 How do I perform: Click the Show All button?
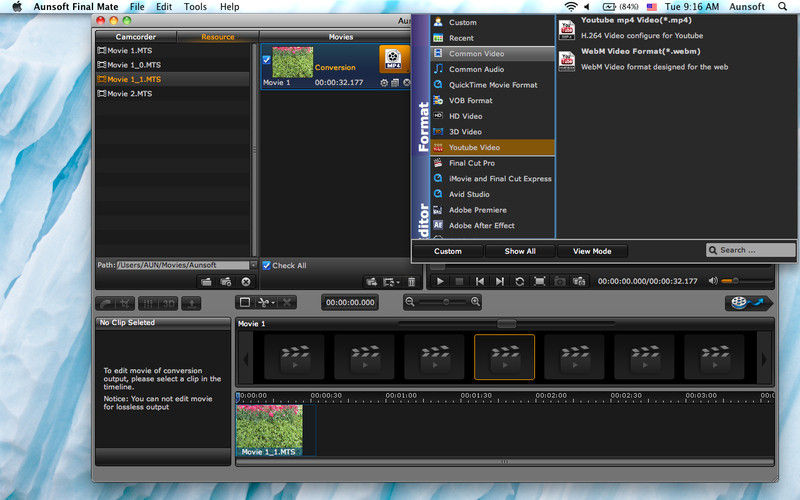[520, 251]
